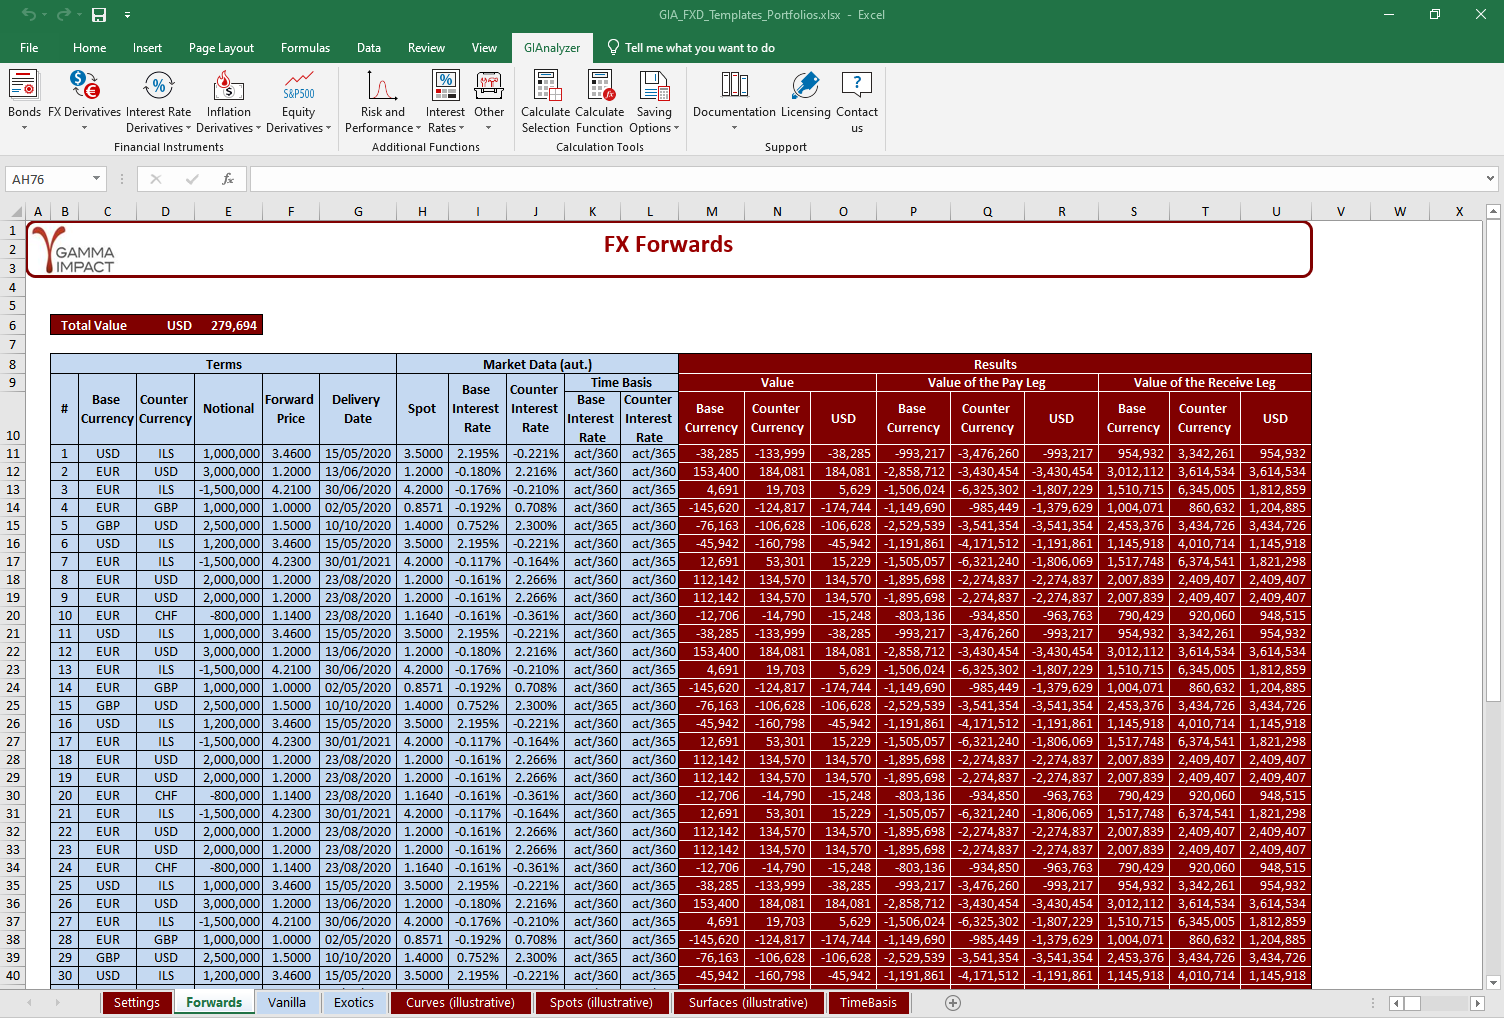Select the Forward Price header cell
1504x1018 pixels.
290,408
